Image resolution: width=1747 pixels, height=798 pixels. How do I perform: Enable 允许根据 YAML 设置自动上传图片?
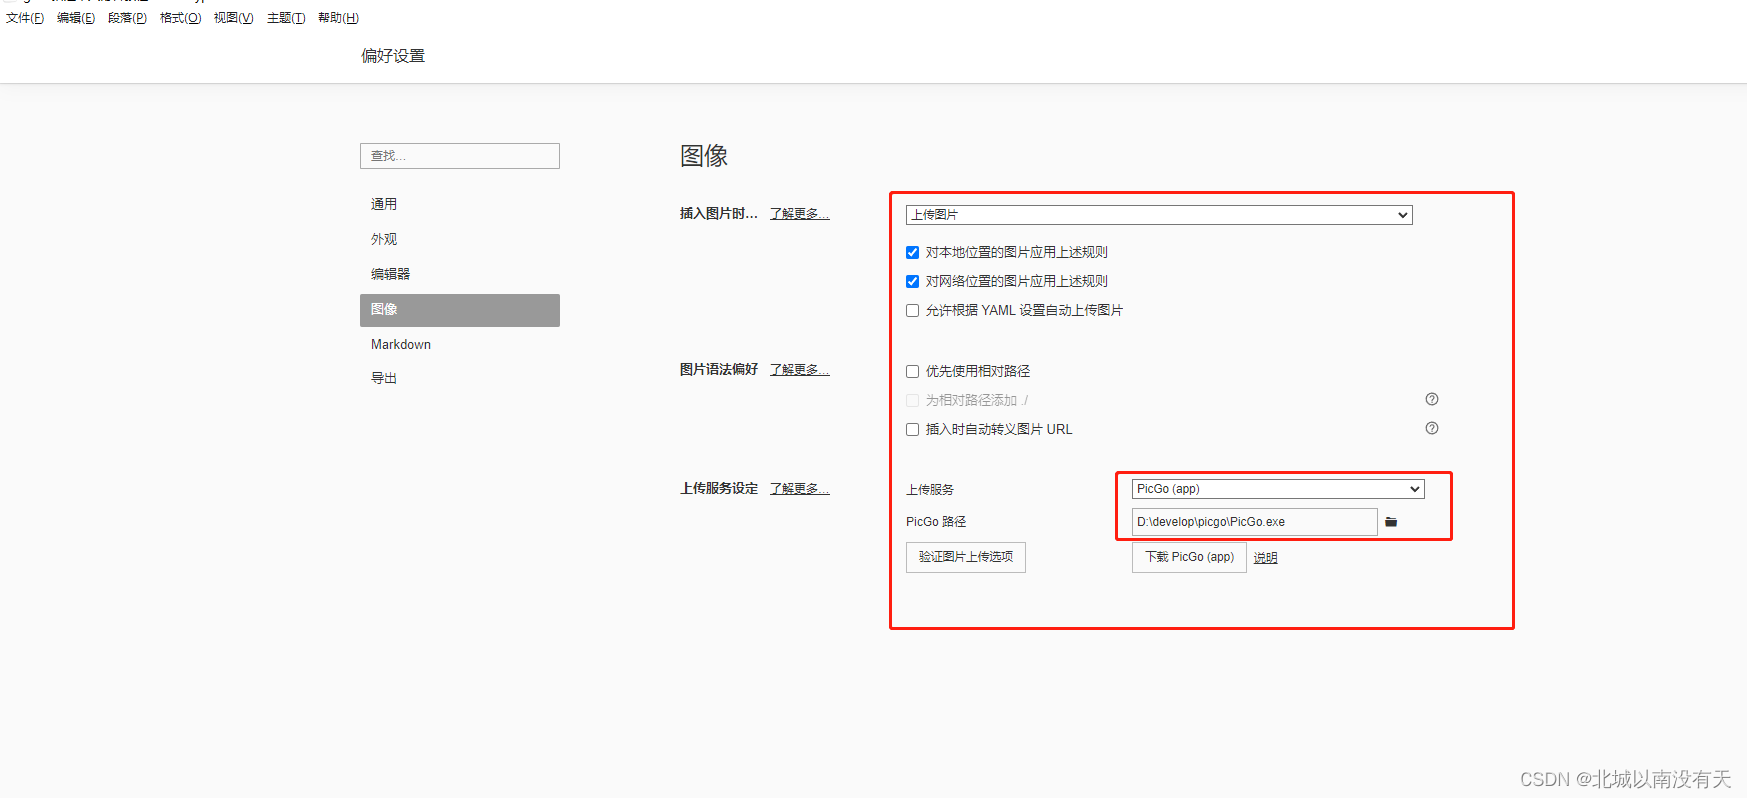point(912,311)
